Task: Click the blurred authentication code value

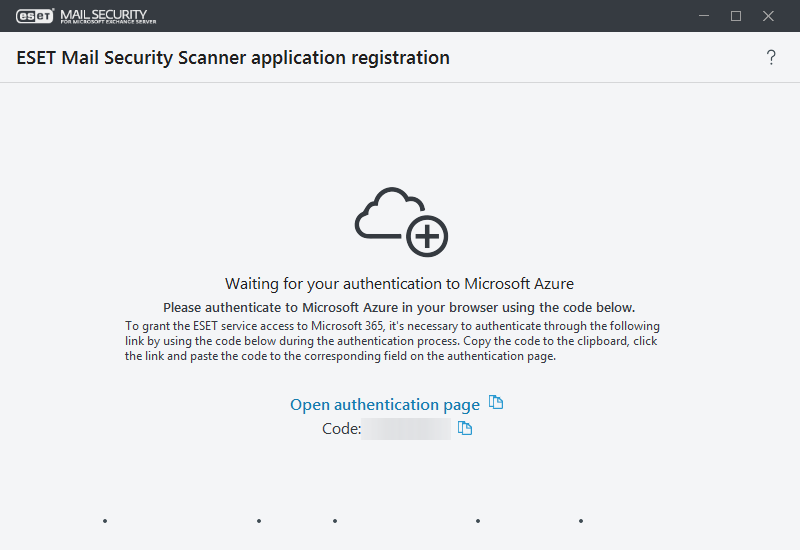Action: click(x=407, y=429)
